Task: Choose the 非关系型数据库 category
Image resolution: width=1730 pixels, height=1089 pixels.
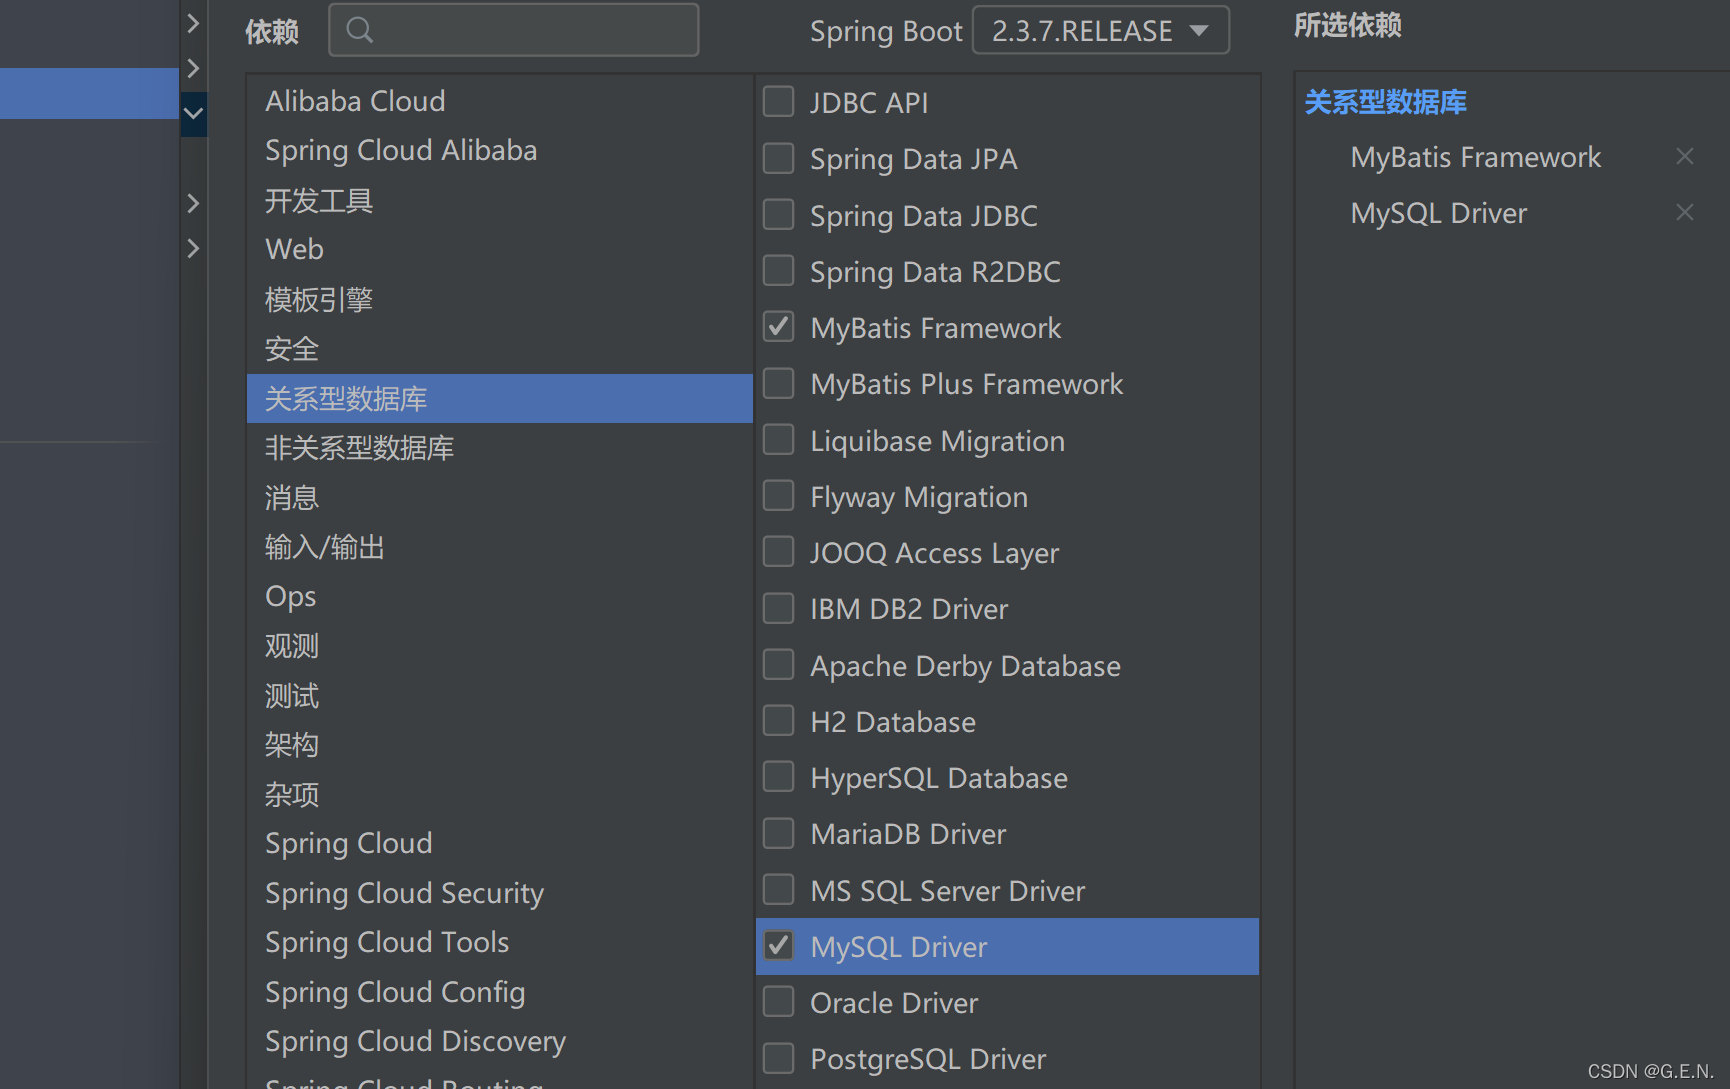Action: click(499, 447)
